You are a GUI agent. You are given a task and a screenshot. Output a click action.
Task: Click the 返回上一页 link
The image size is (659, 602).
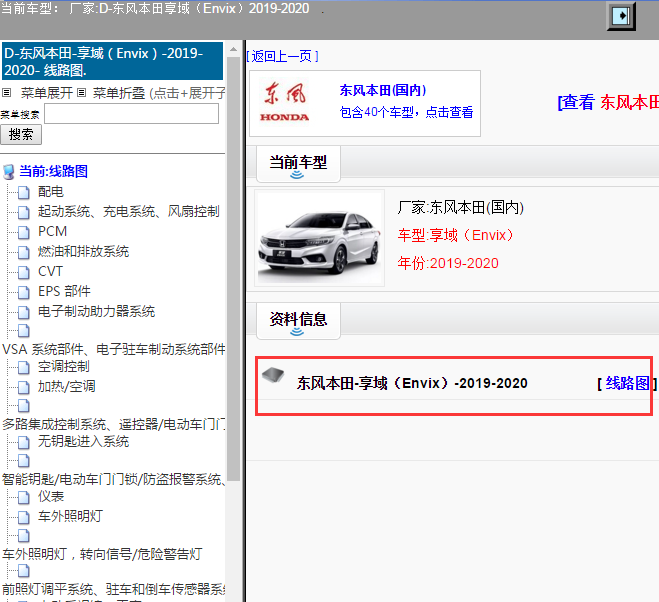point(282,56)
